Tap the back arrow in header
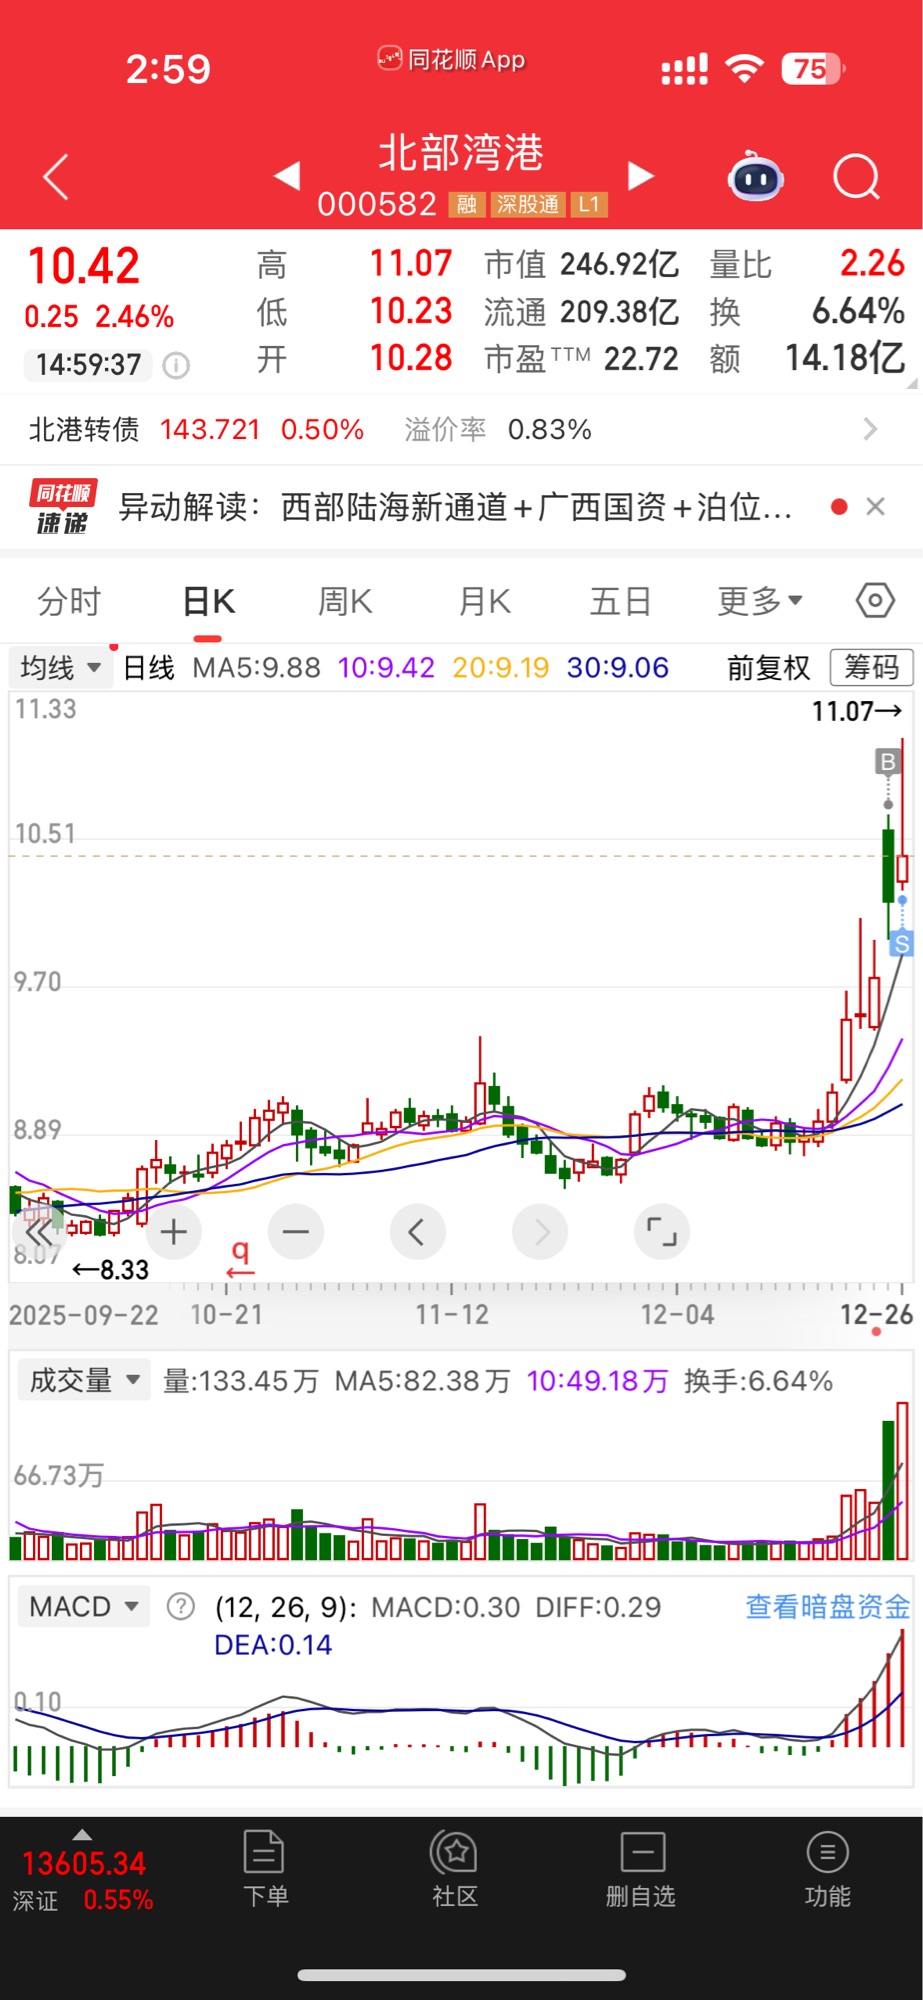The image size is (923, 2000). point(57,177)
